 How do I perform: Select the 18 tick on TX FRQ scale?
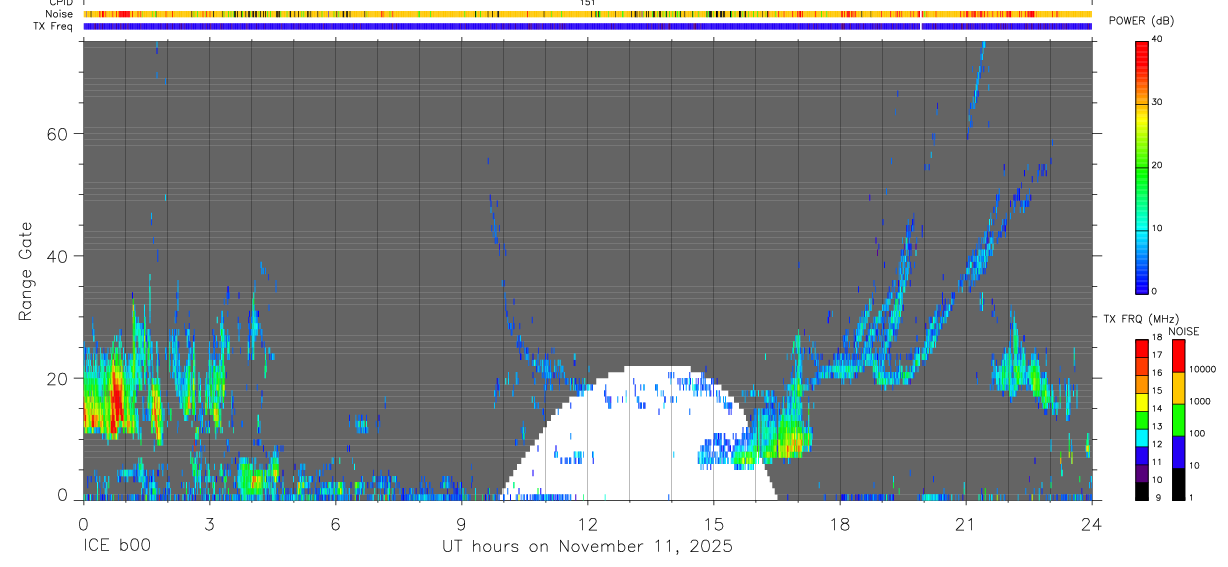point(1156,338)
